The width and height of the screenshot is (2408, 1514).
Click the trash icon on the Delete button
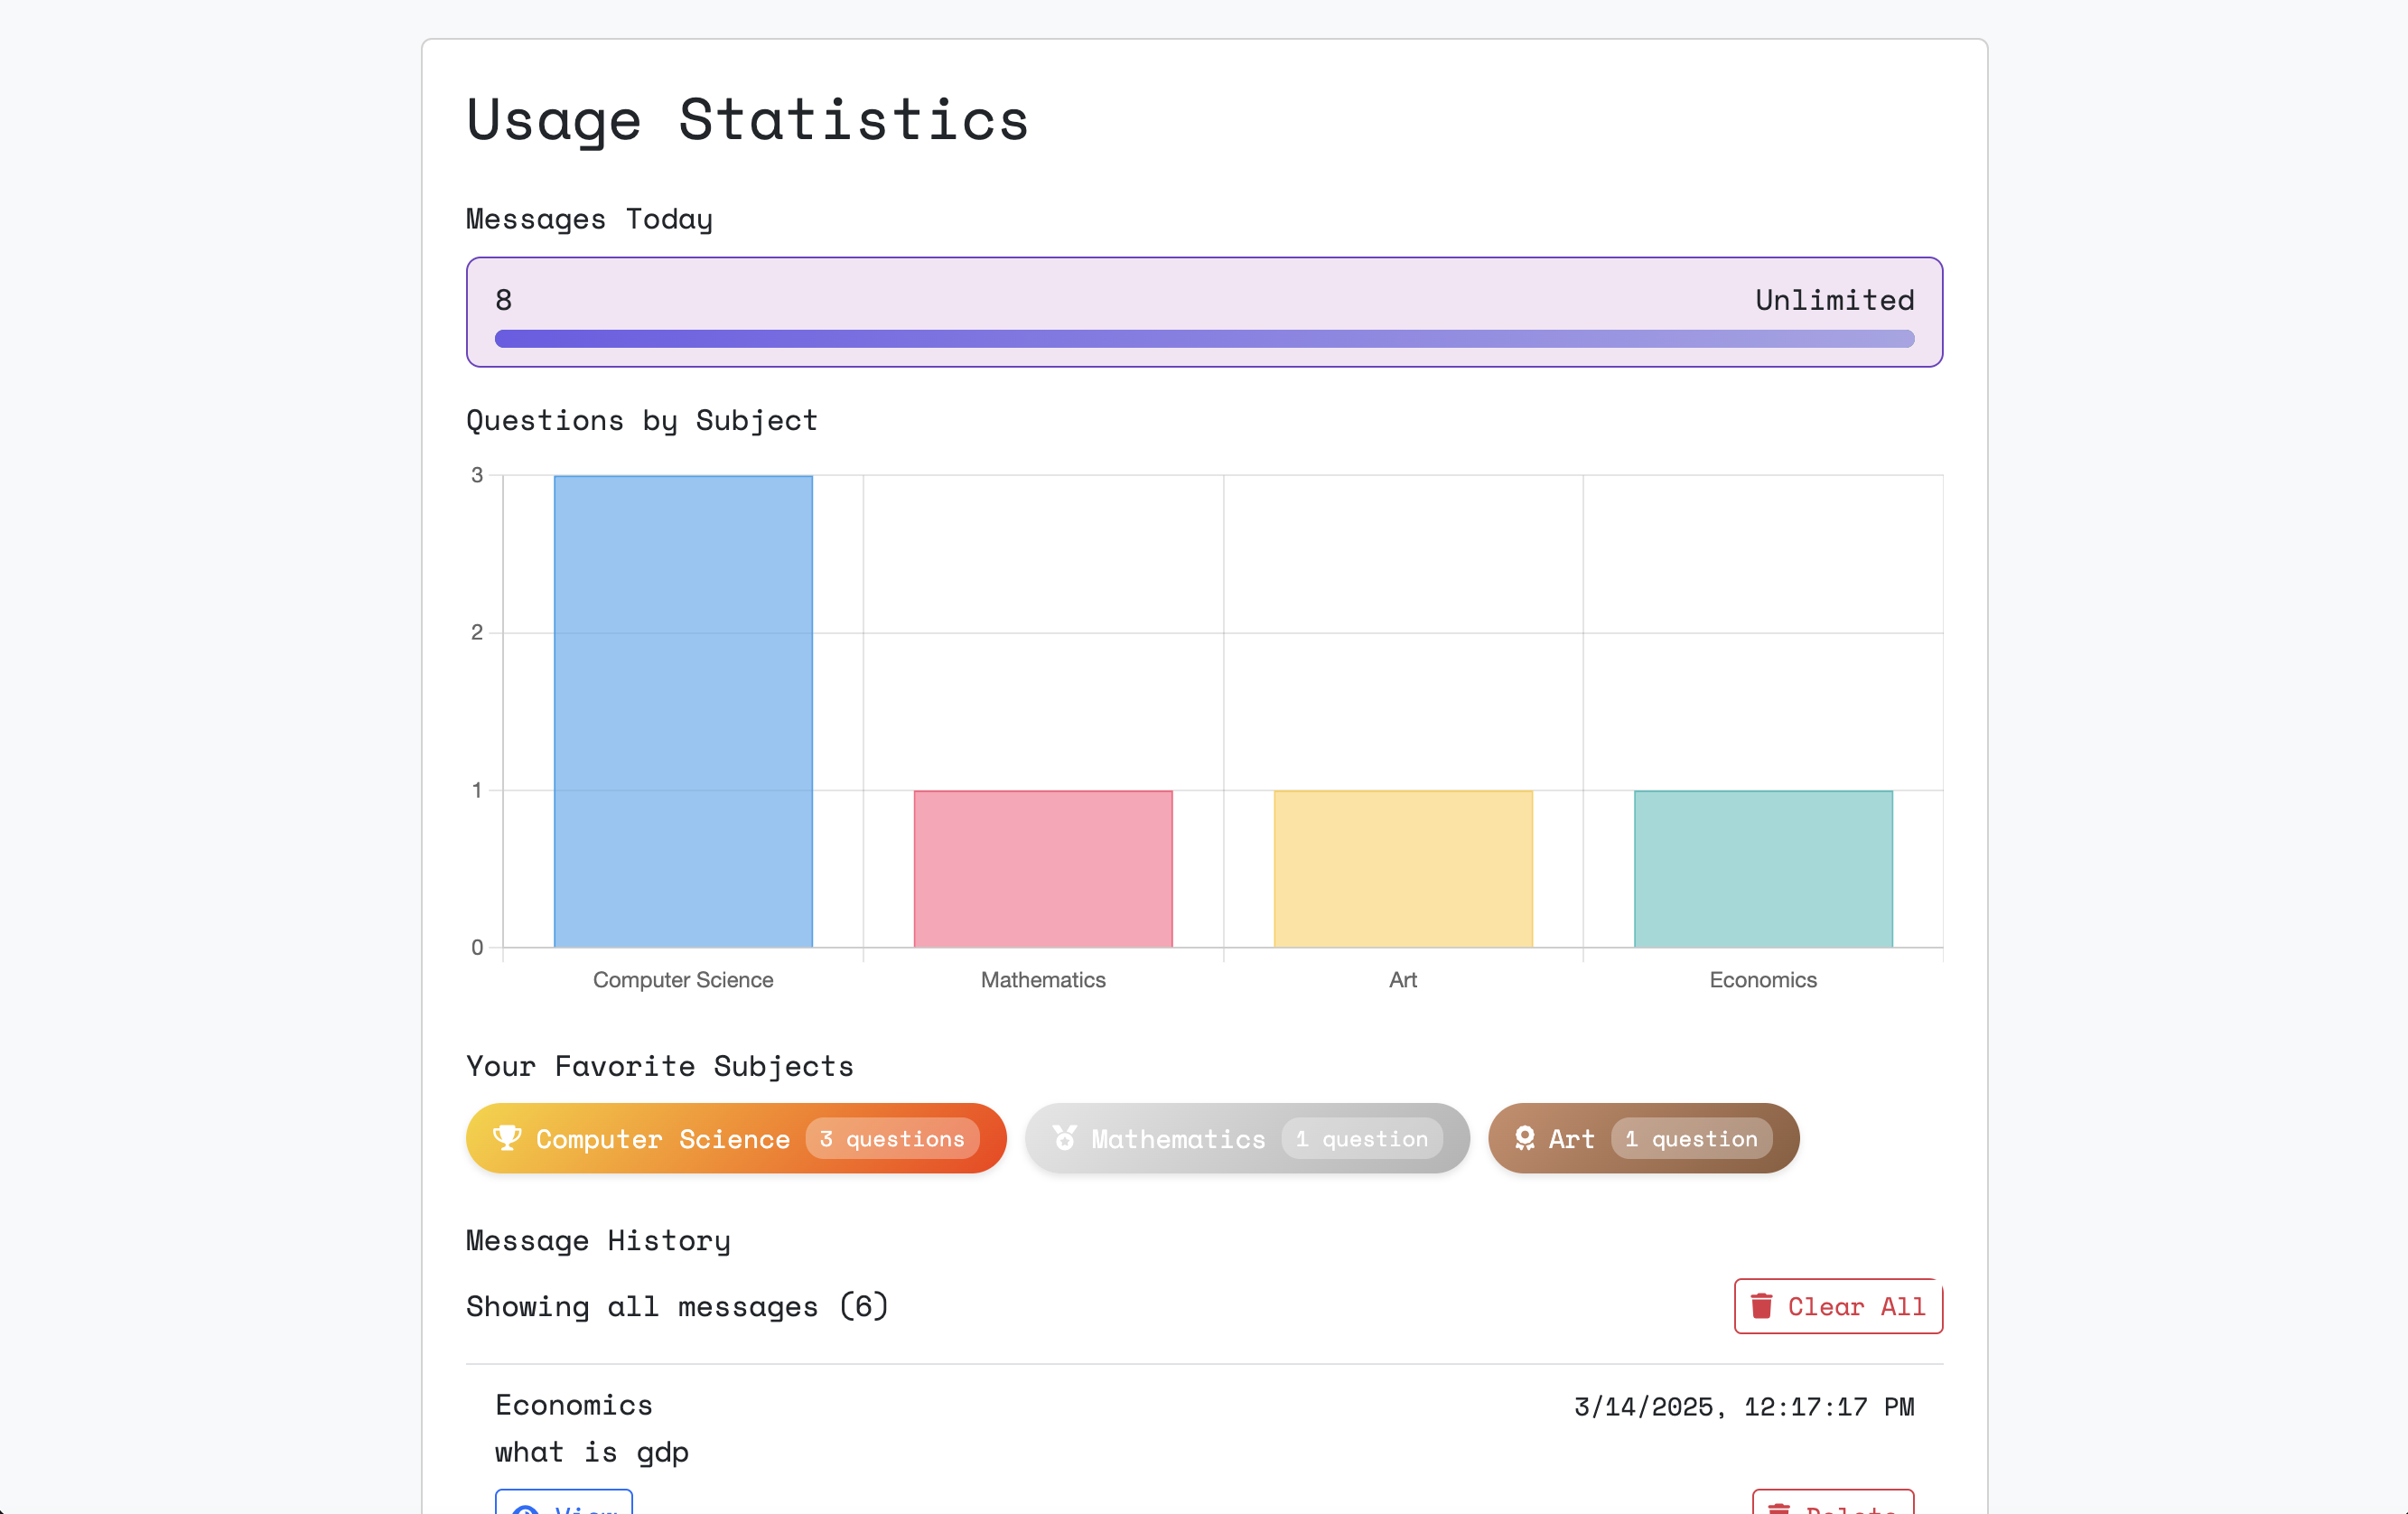1779,1509
